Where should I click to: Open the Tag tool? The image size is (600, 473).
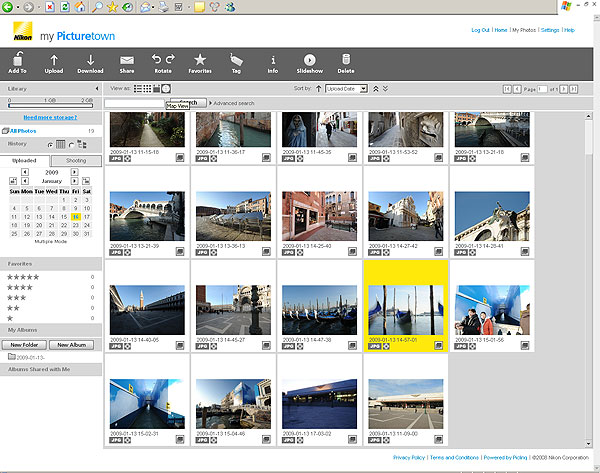[236, 64]
